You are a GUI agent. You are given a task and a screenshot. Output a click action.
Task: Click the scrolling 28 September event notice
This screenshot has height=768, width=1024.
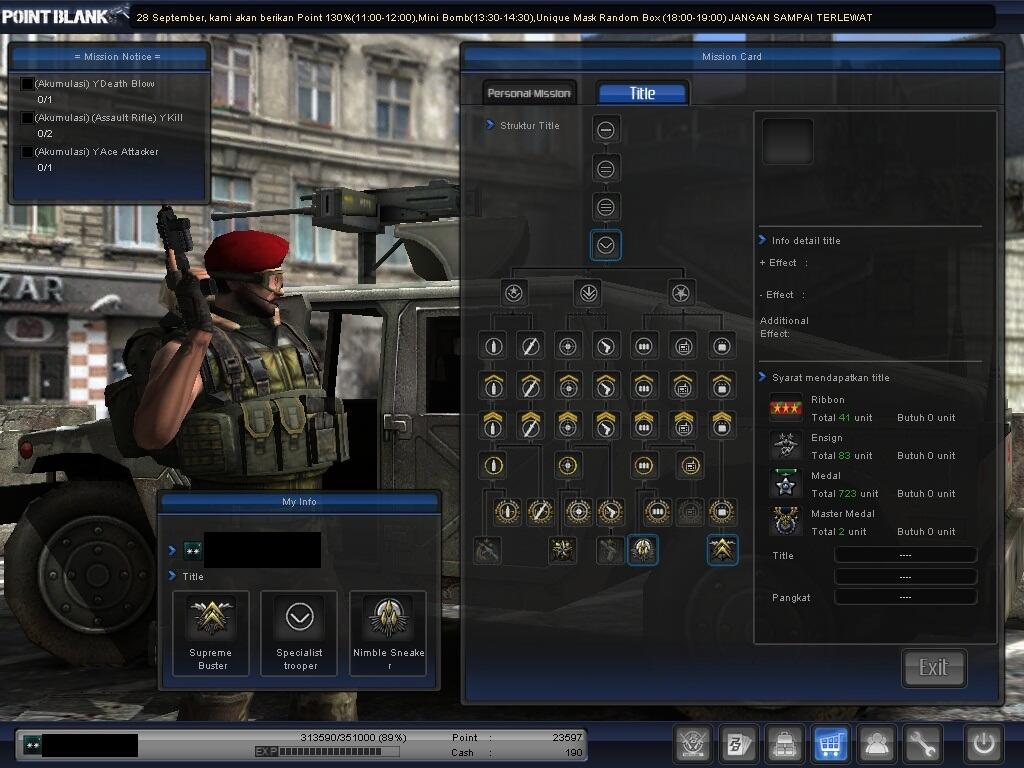[504, 18]
